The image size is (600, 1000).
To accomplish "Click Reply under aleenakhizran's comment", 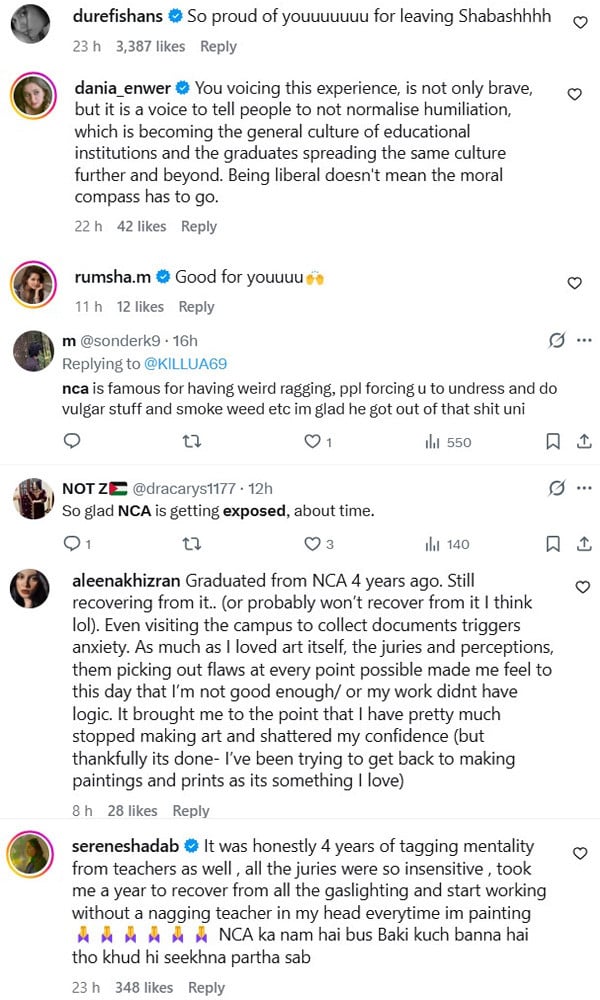I will click(191, 811).
